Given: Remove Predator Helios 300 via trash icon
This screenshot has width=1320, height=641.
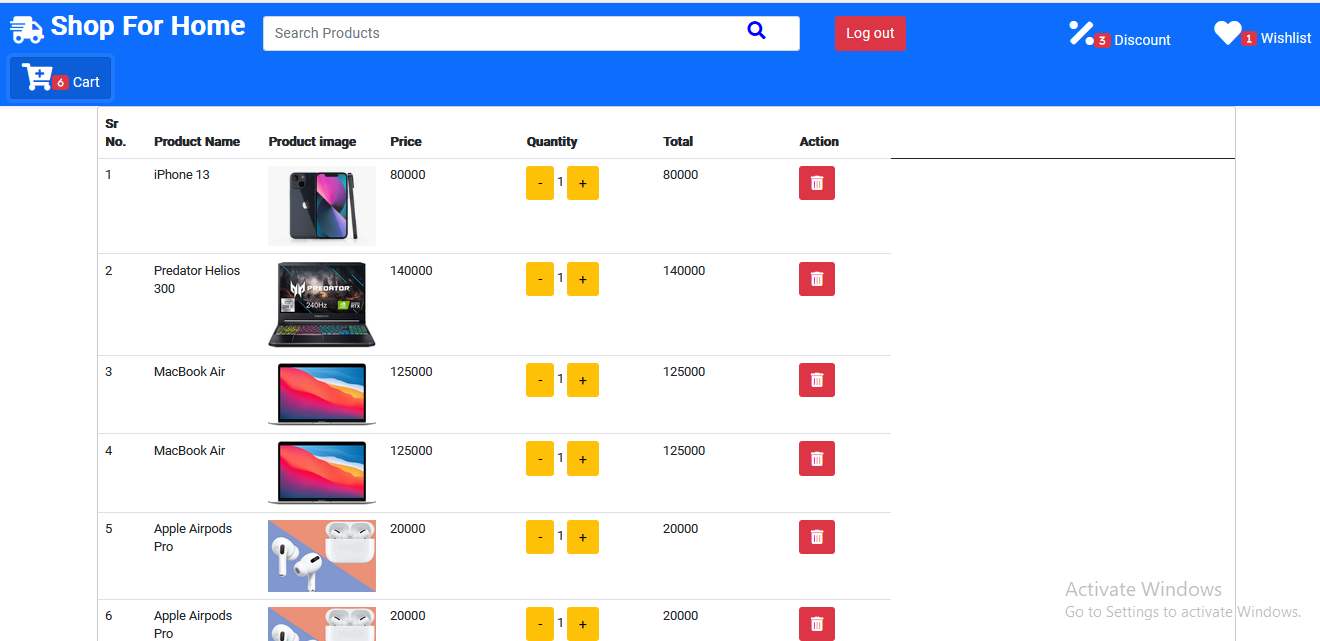Looking at the screenshot, I should pyautogui.click(x=817, y=278).
